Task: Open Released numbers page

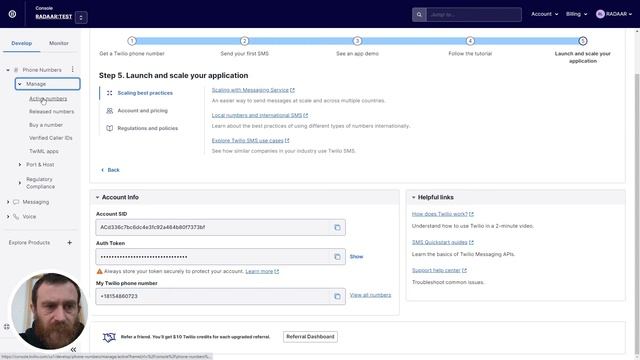Action: (x=51, y=111)
